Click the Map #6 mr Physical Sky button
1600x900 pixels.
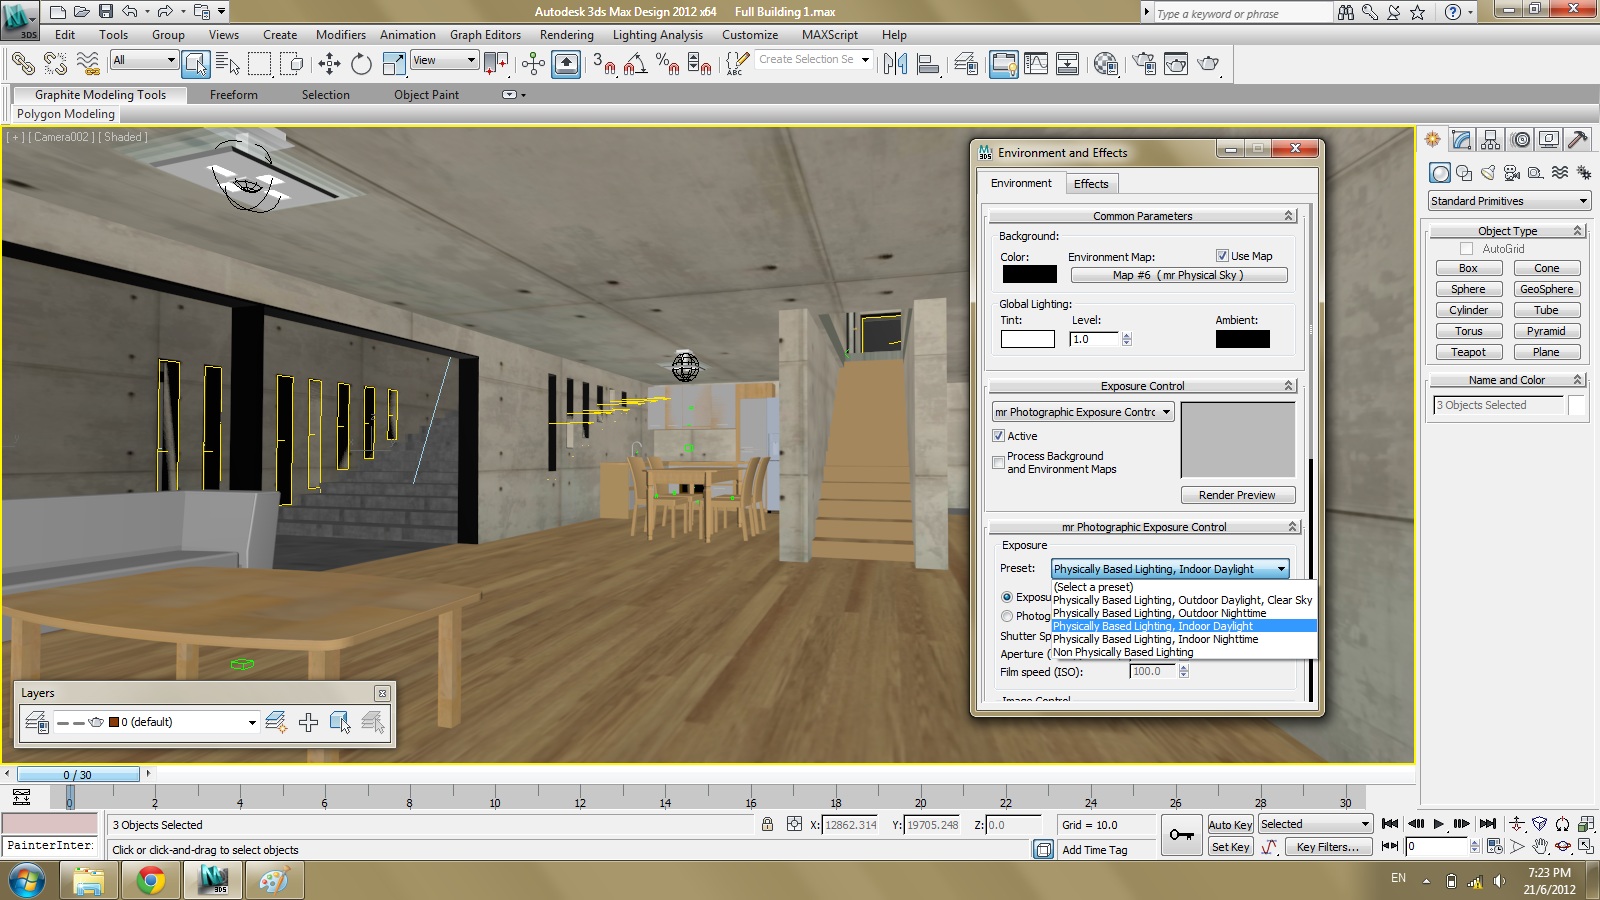tap(1179, 275)
